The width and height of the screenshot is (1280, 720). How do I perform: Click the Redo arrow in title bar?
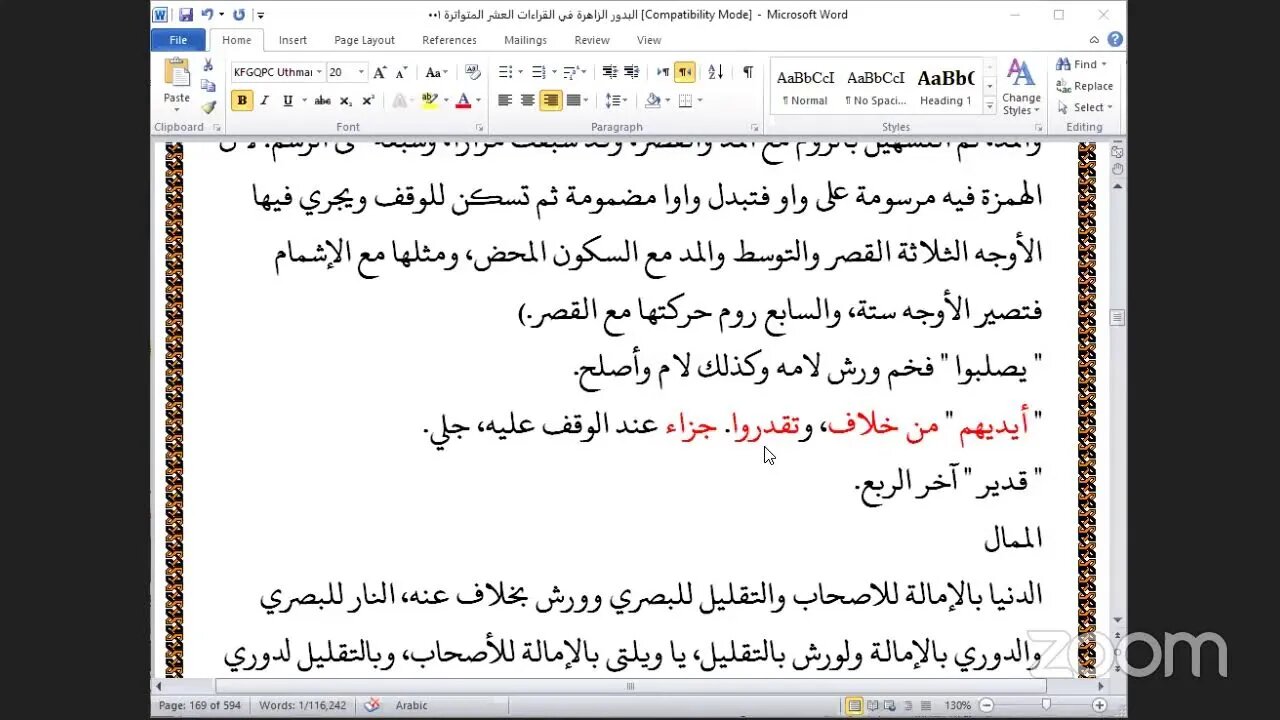tap(238, 15)
